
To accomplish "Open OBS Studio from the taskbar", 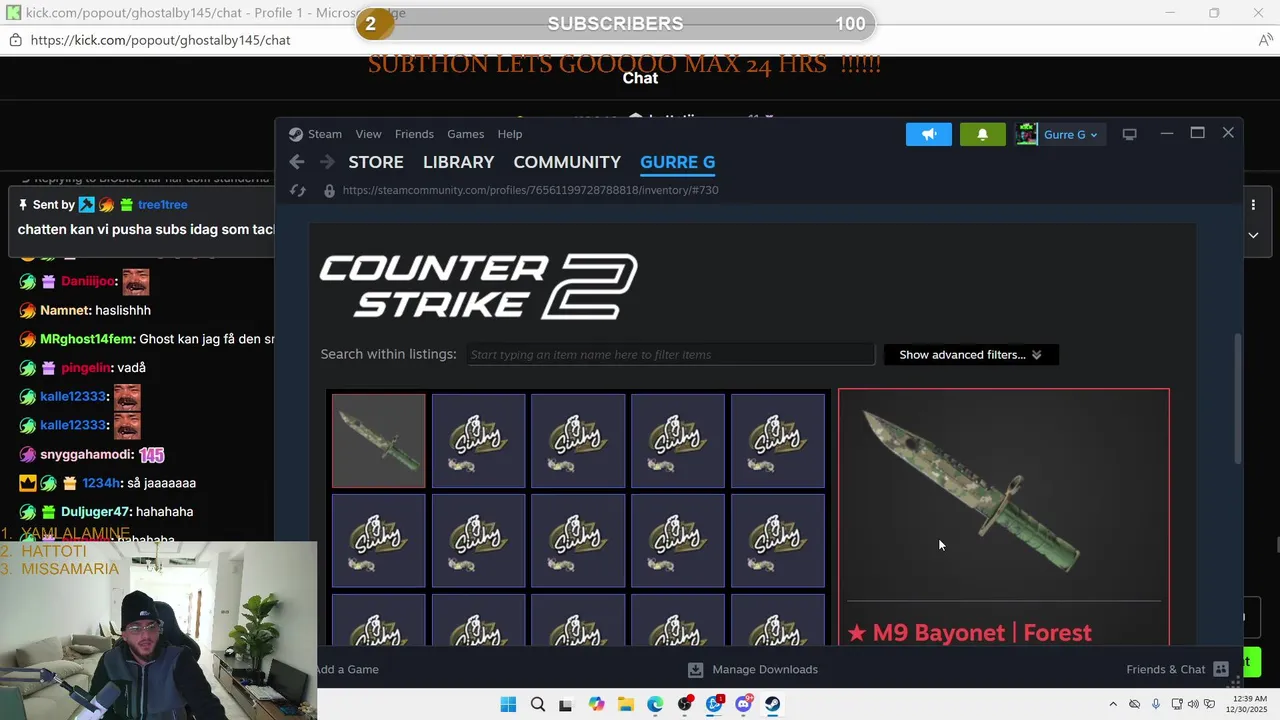I will 685,704.
